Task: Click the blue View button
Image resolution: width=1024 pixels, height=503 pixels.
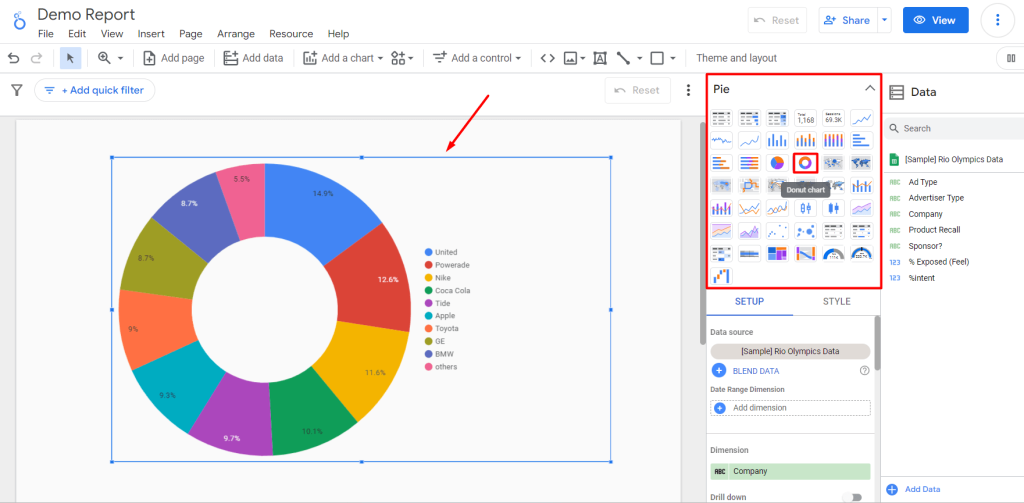Action: point(935,20)
